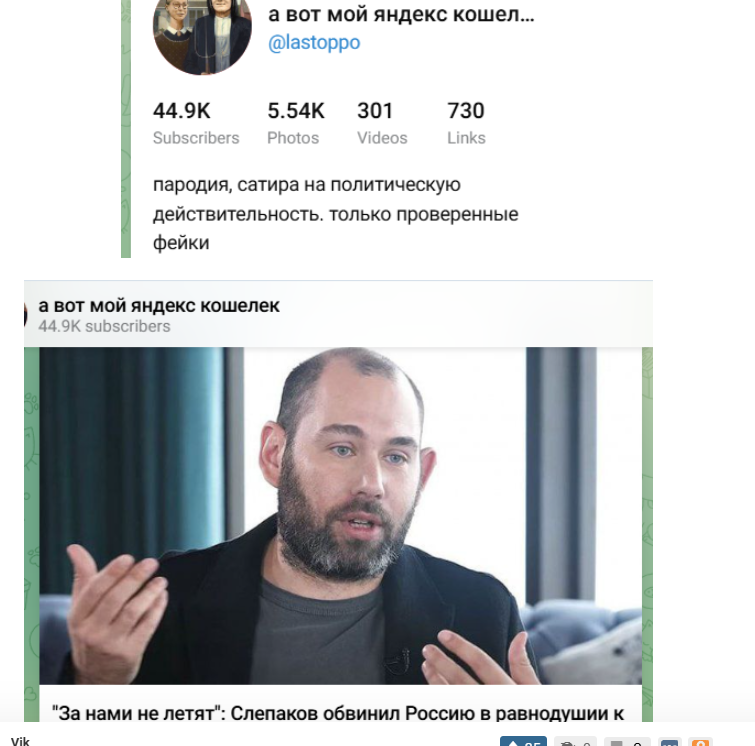Click the author name Vik
The height and width of the screenshot is (746, 755).
tap(20, 741)
